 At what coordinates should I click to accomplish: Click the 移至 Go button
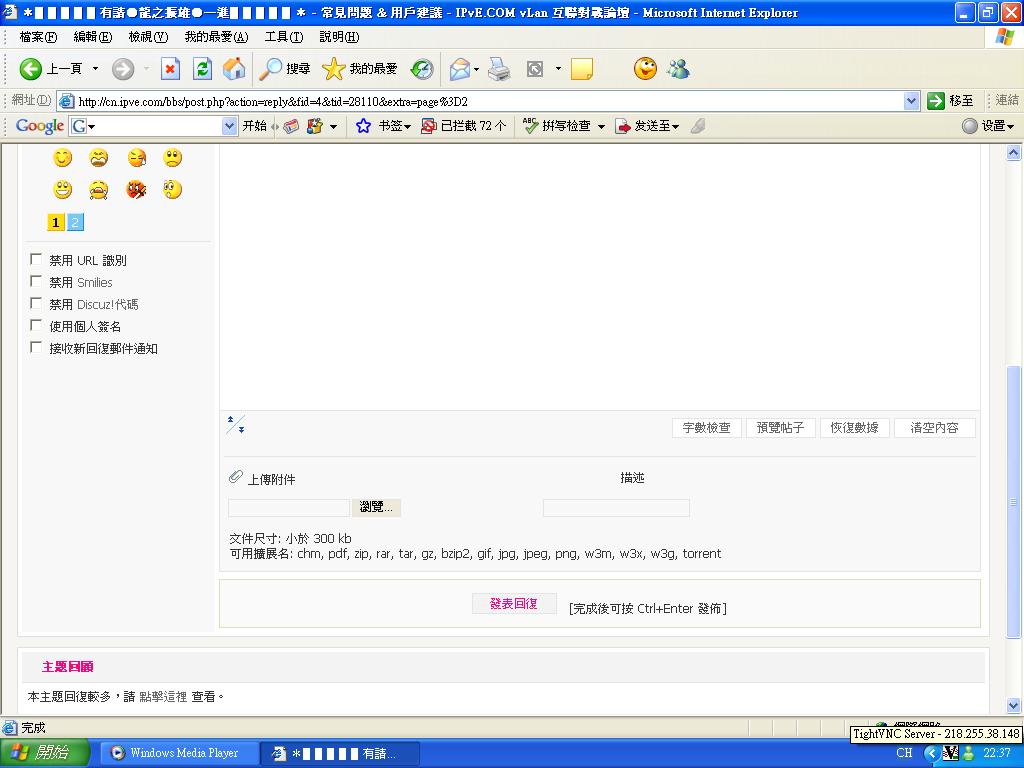pos(951,101)
